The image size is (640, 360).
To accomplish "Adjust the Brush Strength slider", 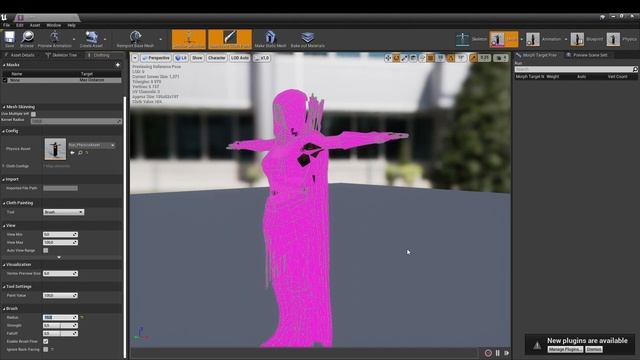I will point(60,326).
